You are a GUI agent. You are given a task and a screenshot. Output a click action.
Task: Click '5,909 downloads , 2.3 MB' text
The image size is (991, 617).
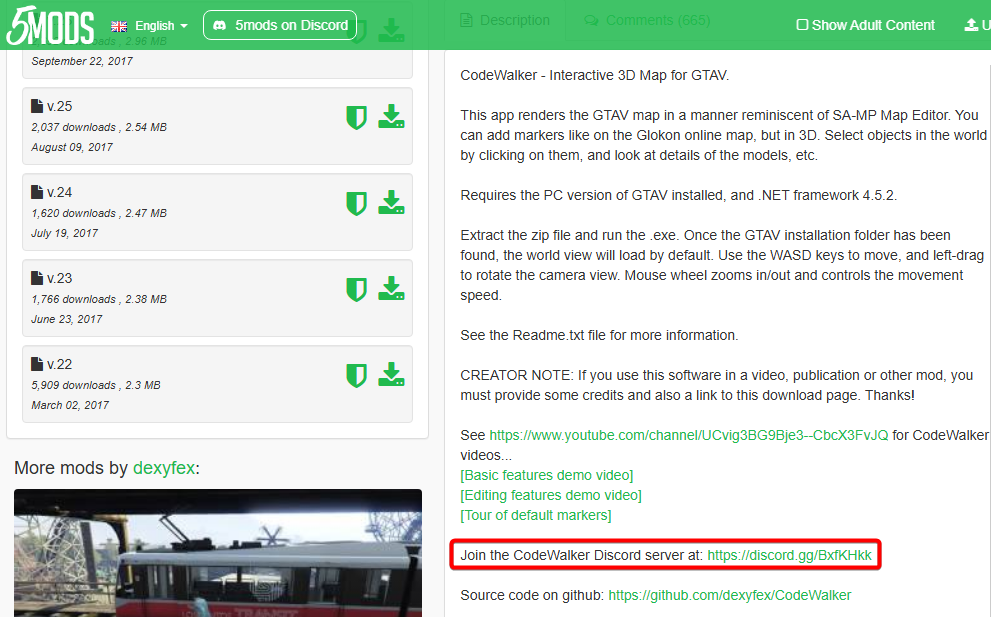pyautogui.click(x=96, y=385)
